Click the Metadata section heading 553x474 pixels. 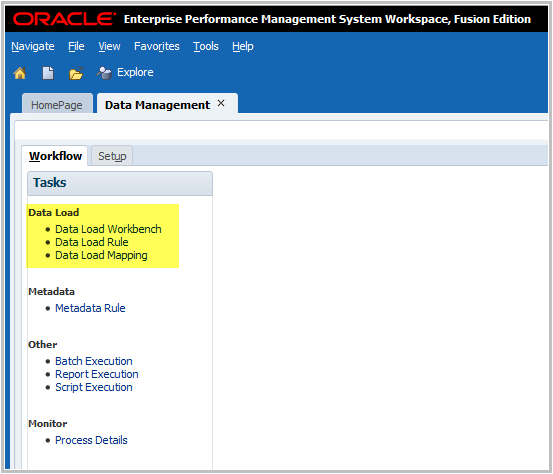(51, 292)
